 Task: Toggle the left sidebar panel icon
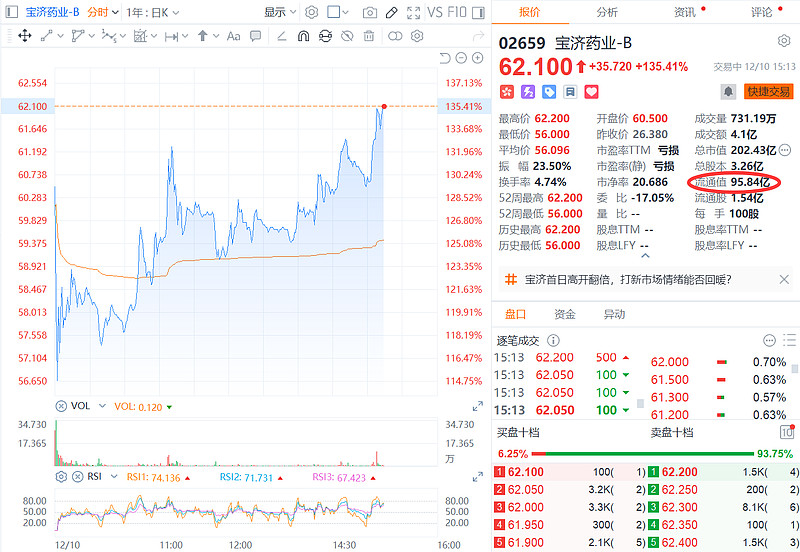[12, 12]
